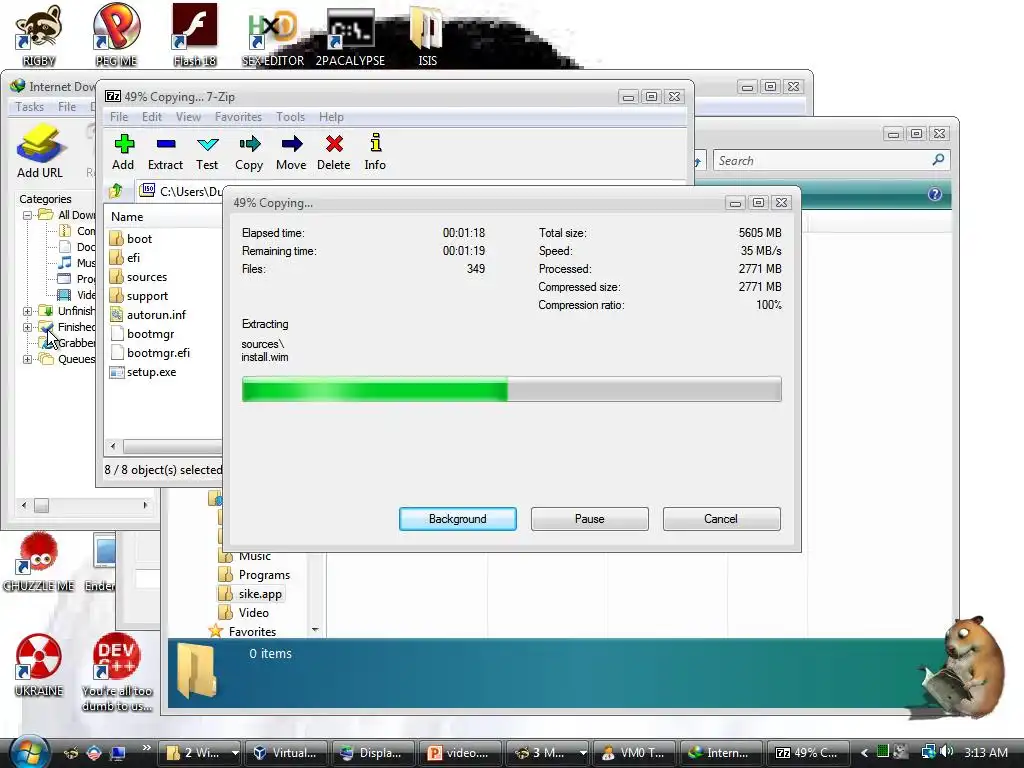This screenshot has width=1024, height=768.
Task: Open the Tasks menu in IDM
Action: click(x=29, y=106)
